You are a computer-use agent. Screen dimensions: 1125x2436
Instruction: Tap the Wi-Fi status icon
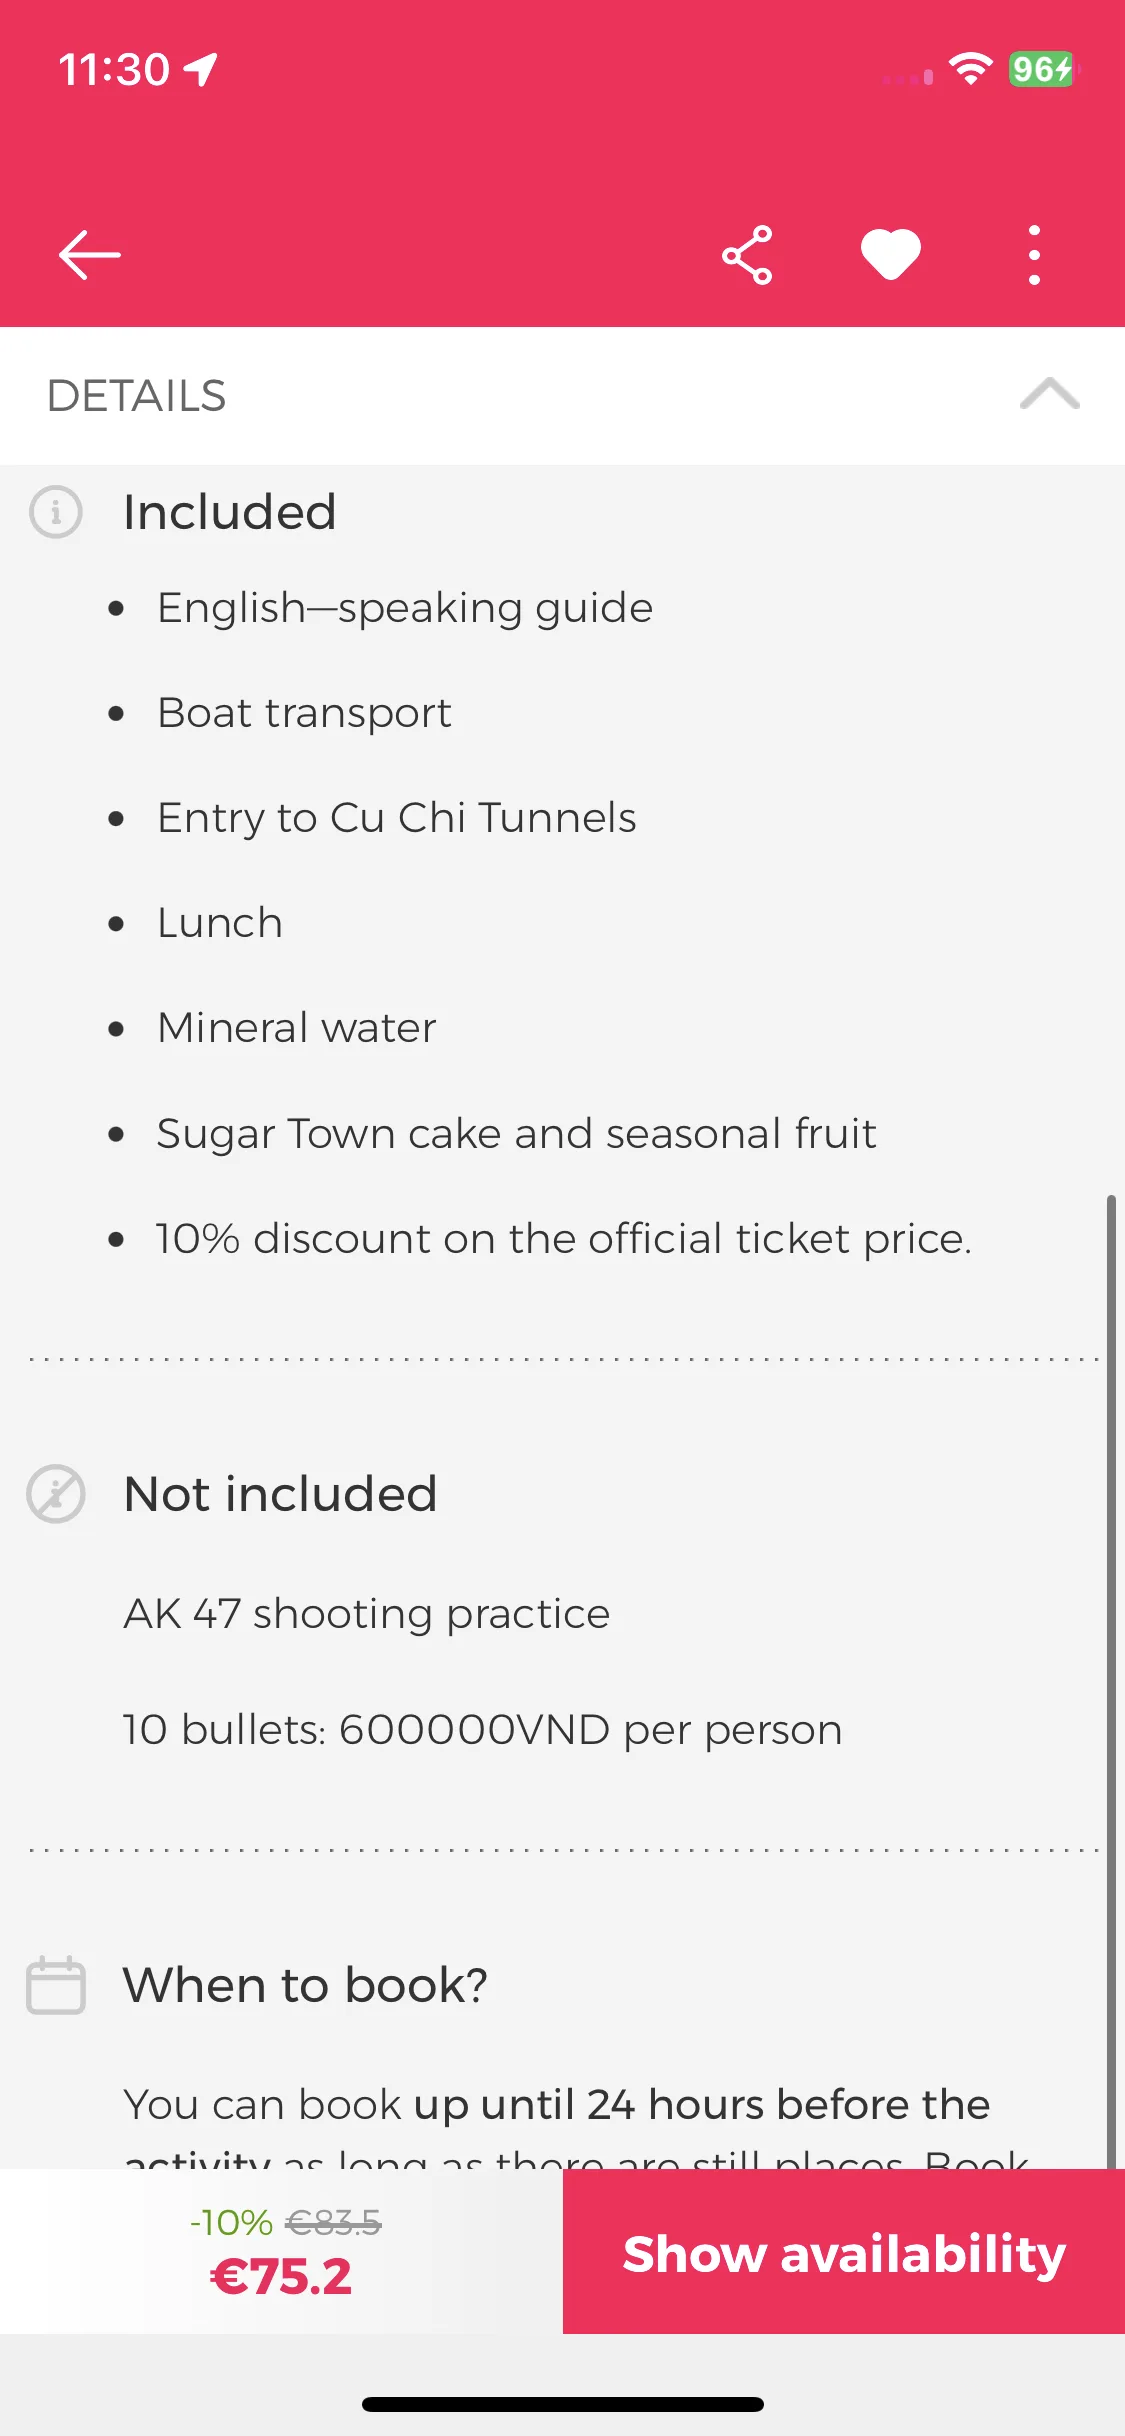[x=970, y=69]
